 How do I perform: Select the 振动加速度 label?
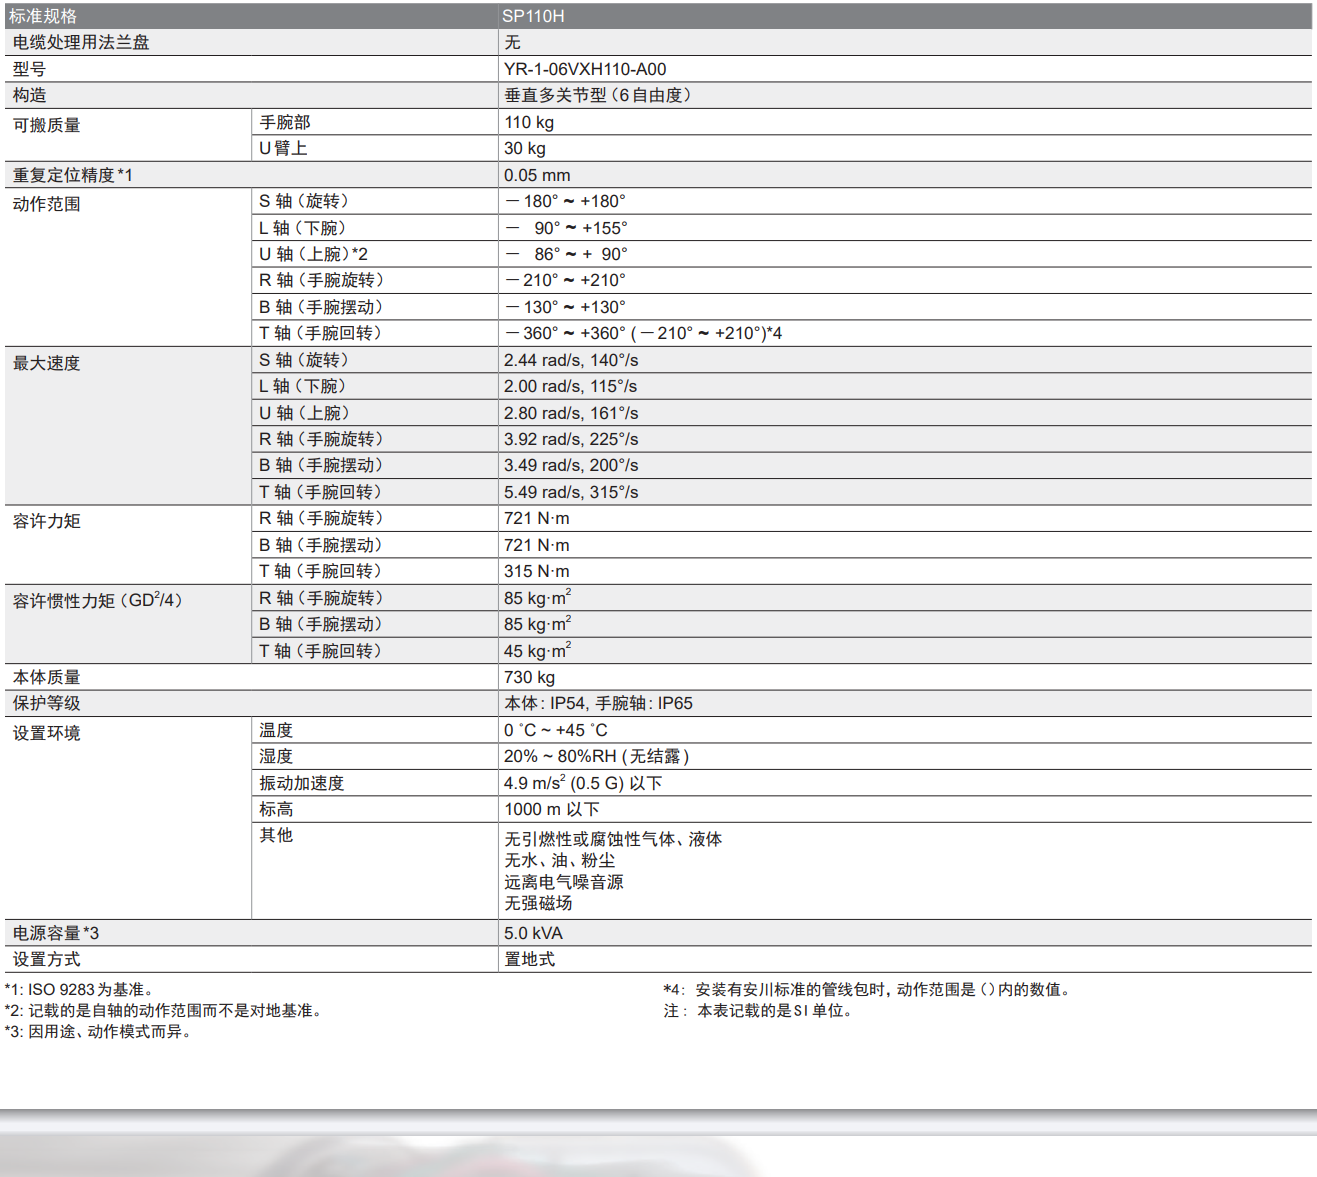point(301,783)
